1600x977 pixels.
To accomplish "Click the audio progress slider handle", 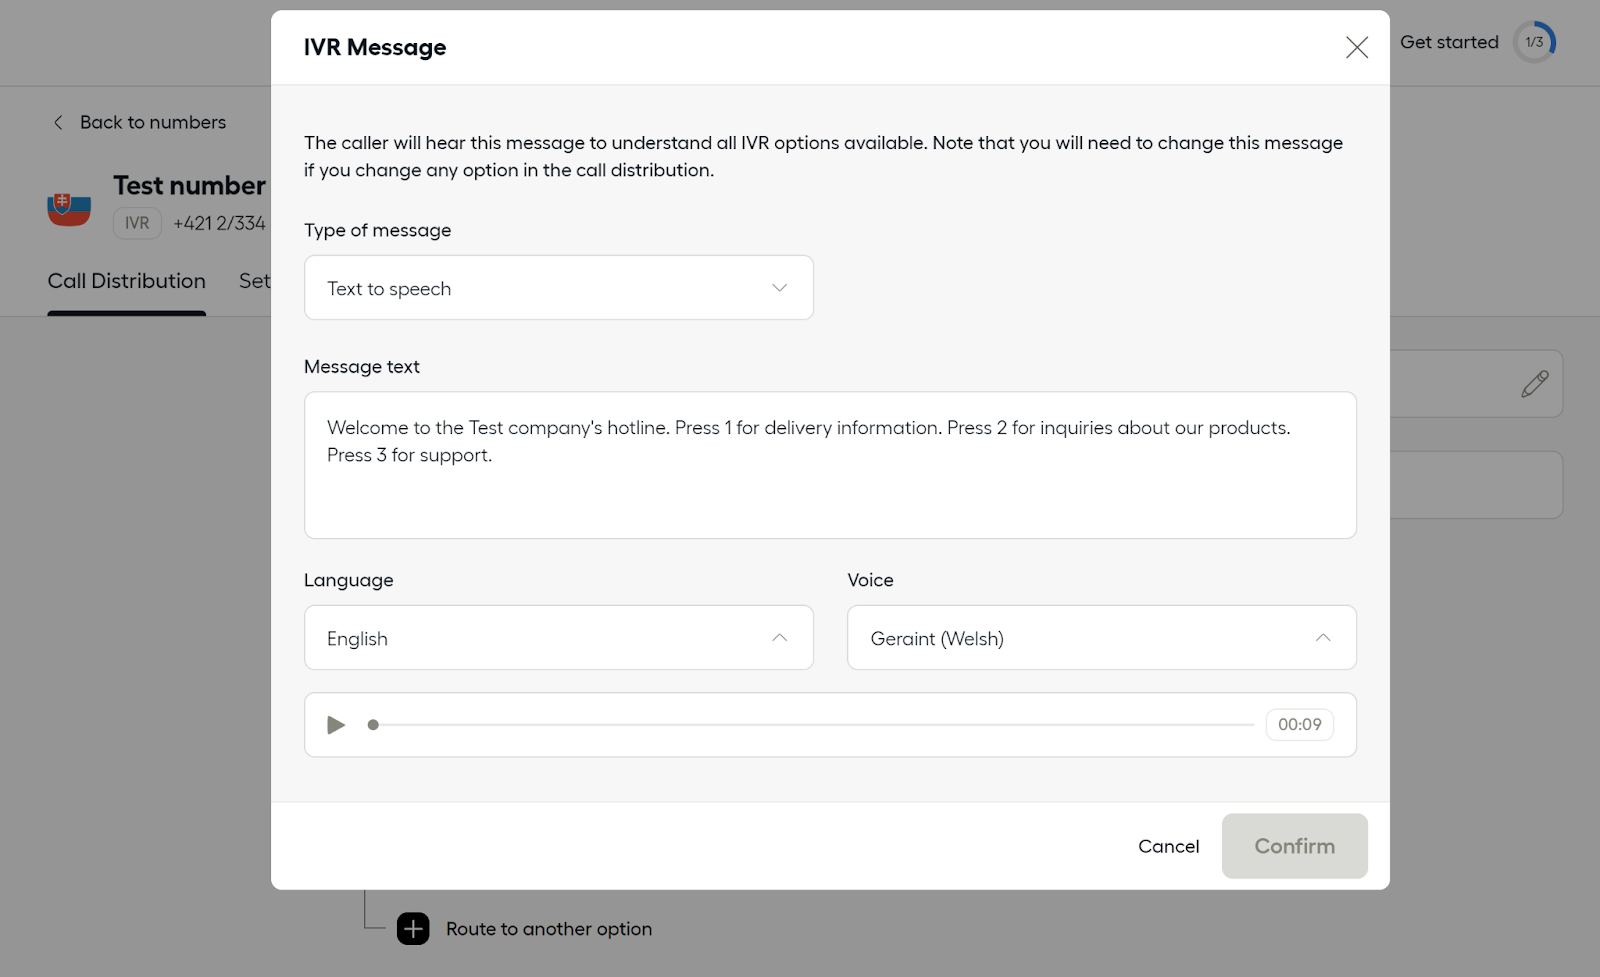I will [373, 725].
